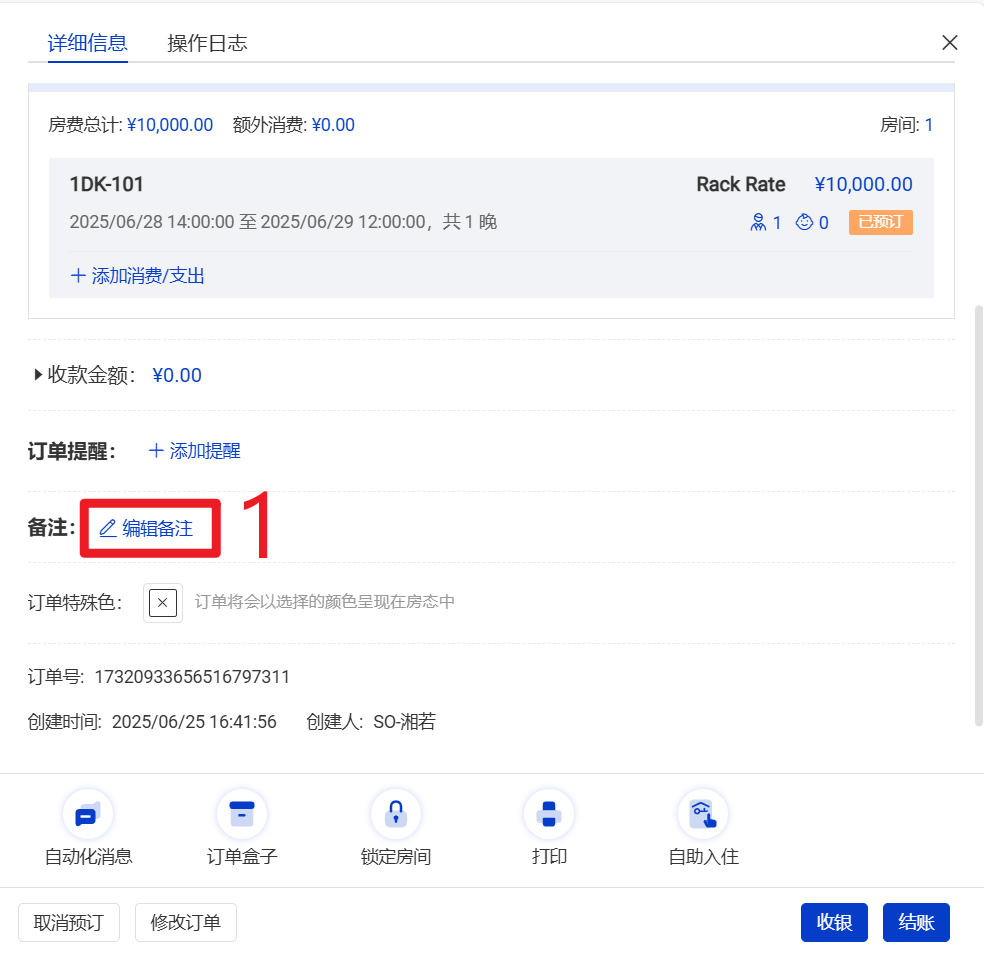Image resolution: width=984 pixels, height=953 pixels.
Task: Close the order detail dialog
Action: (950, 42)
